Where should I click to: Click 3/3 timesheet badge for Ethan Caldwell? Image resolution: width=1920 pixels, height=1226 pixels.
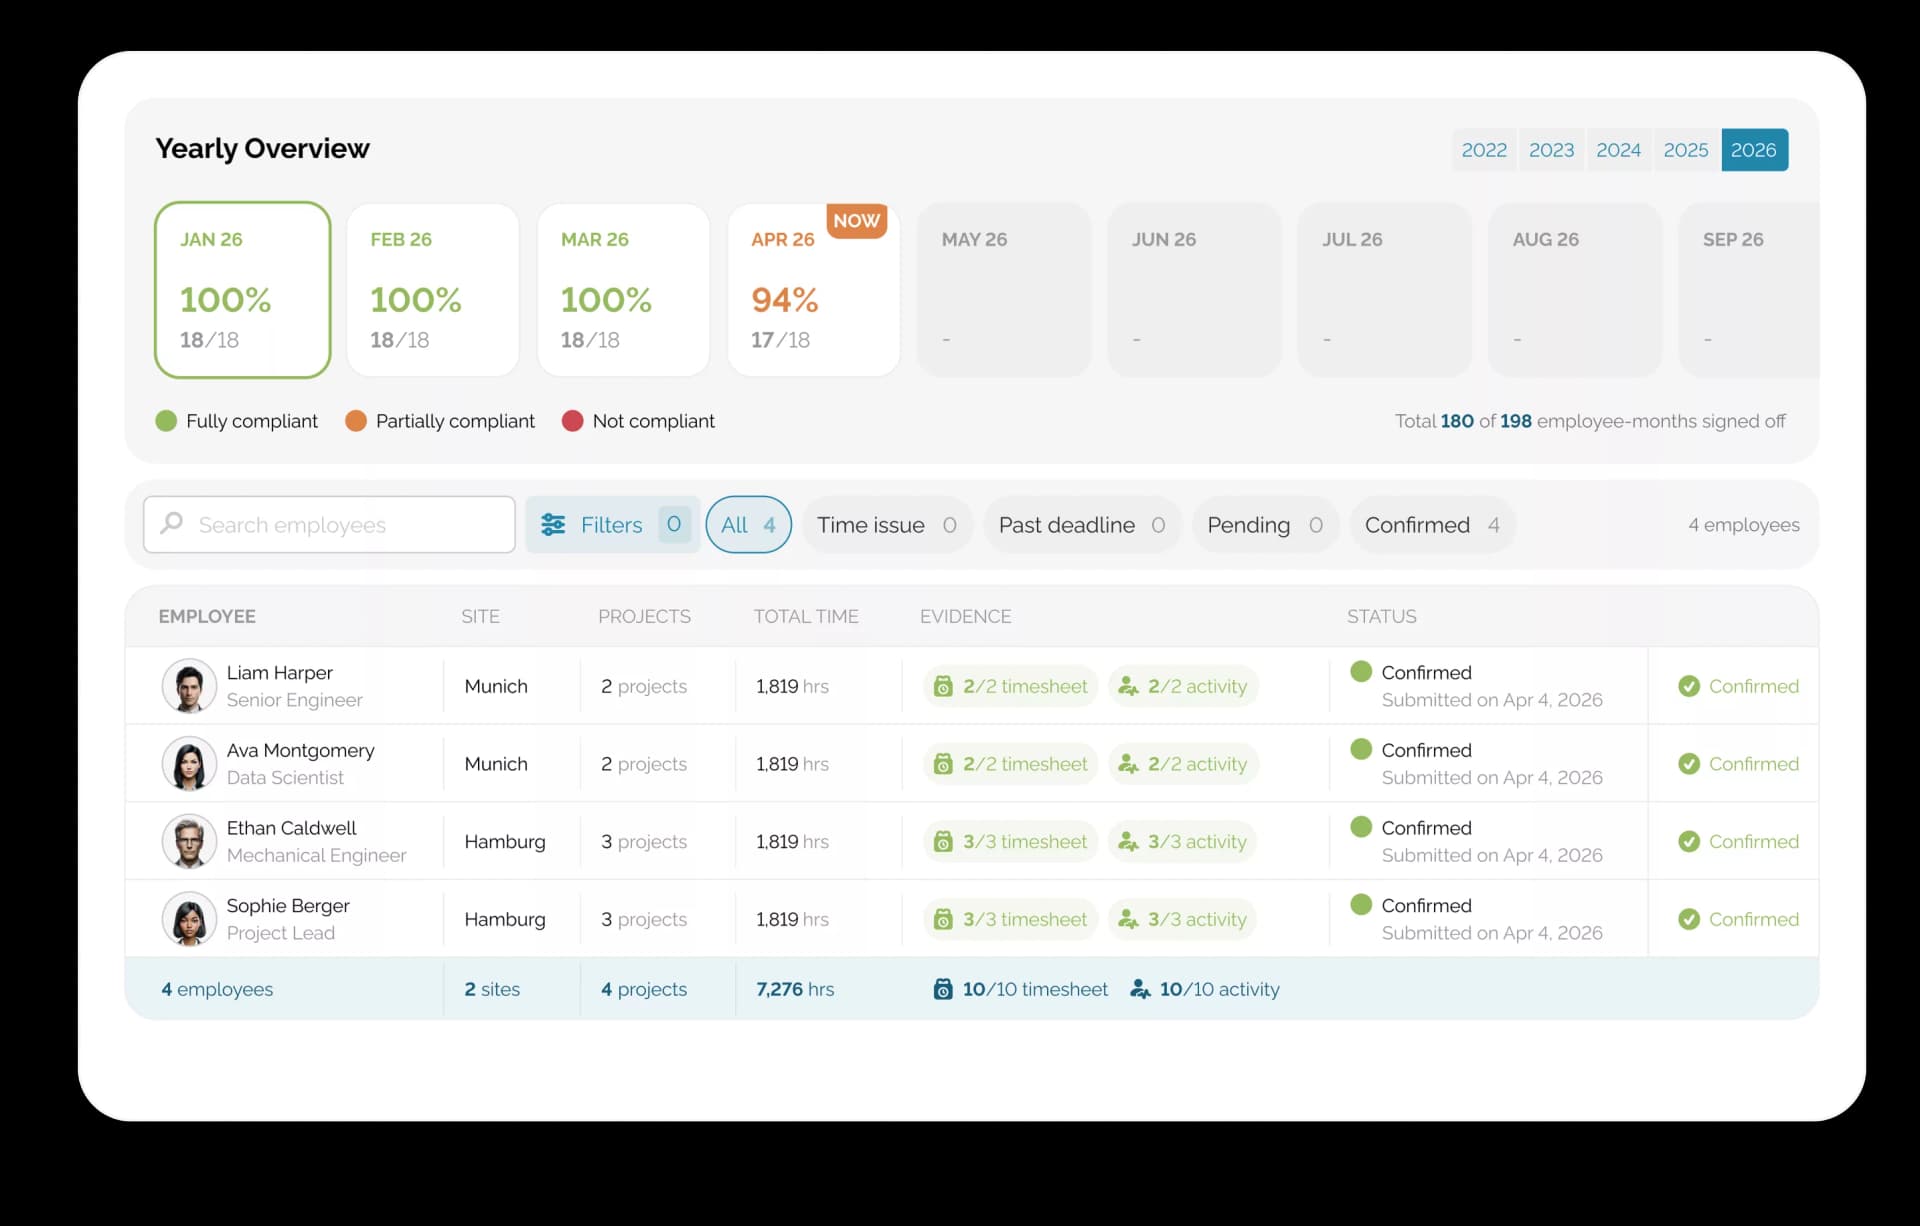point(1011,842)
